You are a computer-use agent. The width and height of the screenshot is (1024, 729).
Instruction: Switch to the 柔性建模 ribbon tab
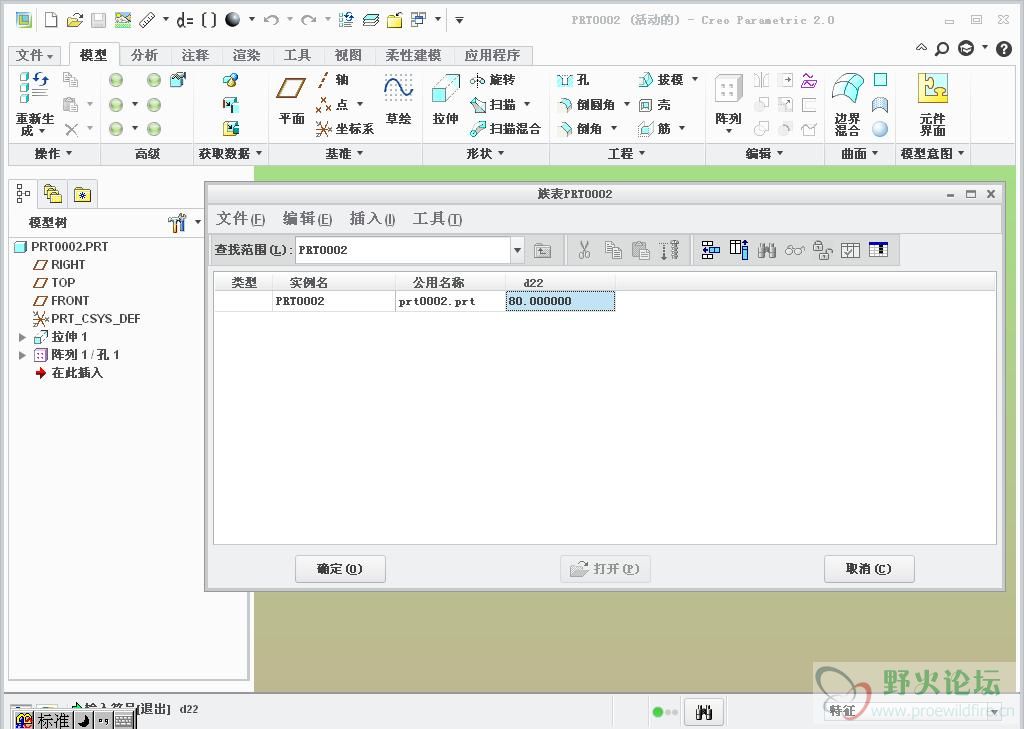(413, 56)
